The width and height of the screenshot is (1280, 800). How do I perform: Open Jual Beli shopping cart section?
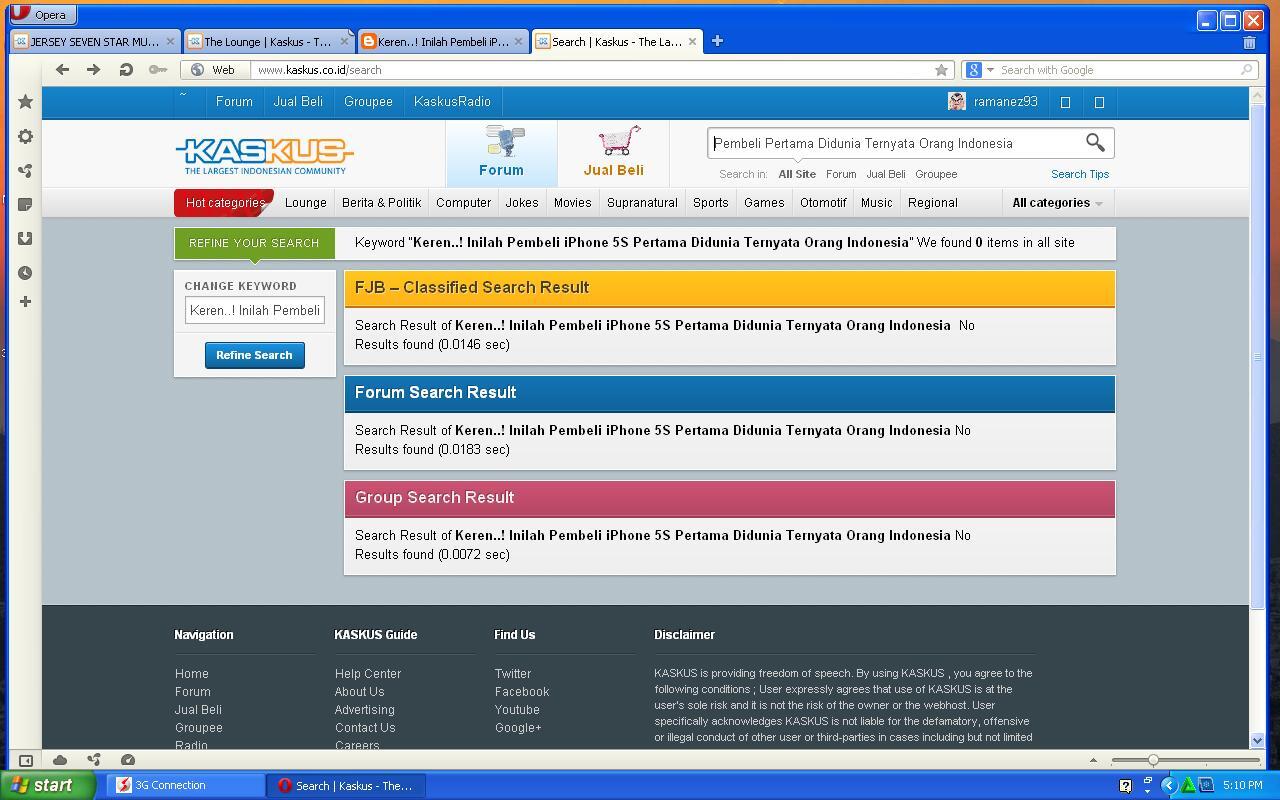click(x=614, y=152)
